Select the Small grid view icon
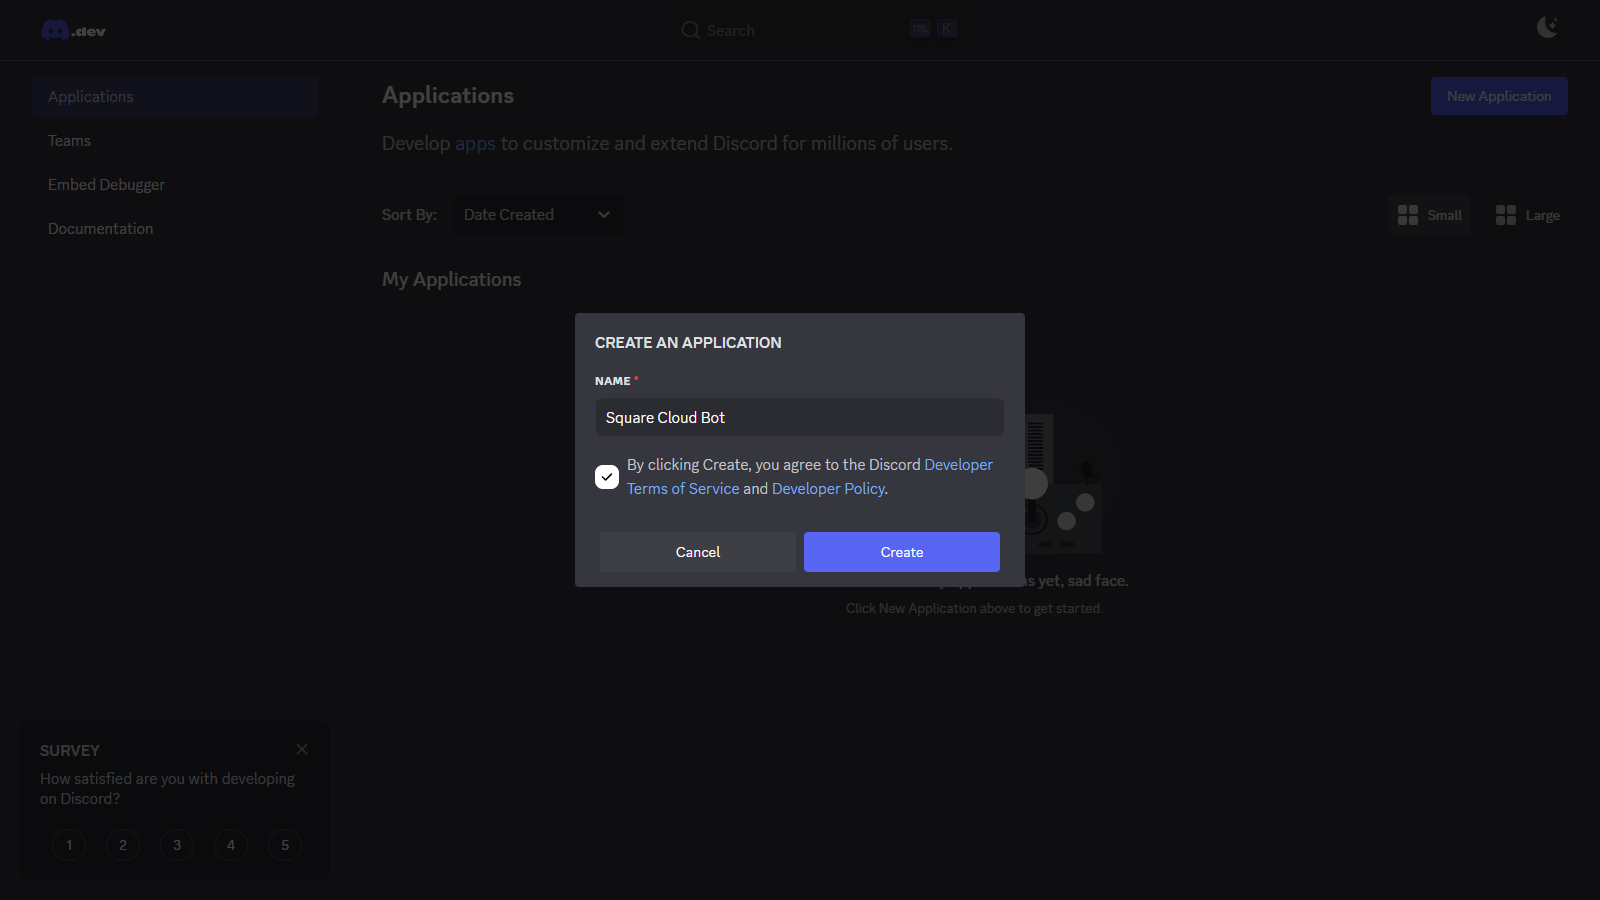Image resolution: width=1600 pixels, height=900 pixels. (1408, 215)
